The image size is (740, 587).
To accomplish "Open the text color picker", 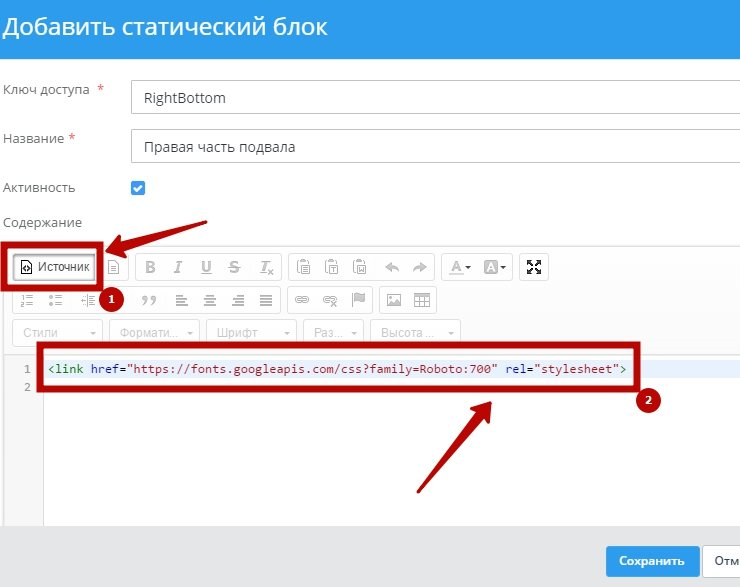I will (x=459, y=267).
